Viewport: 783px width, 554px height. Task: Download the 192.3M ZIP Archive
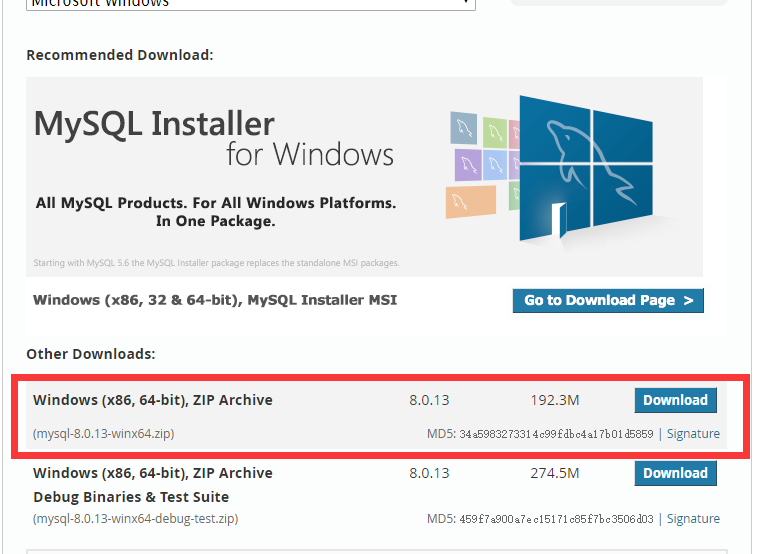coord(675,400)
